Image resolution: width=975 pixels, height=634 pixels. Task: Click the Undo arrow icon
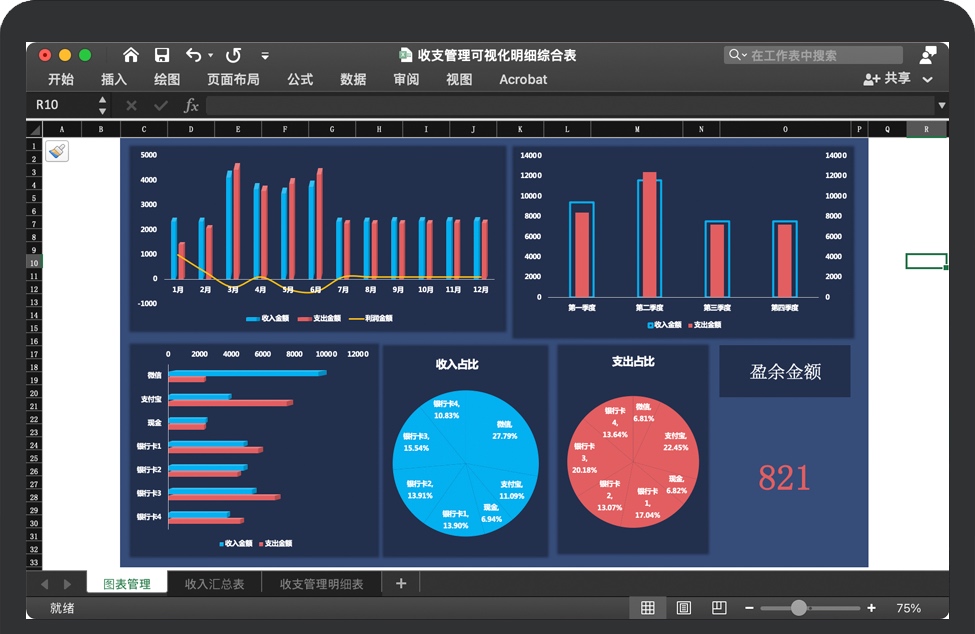point(194,55)
